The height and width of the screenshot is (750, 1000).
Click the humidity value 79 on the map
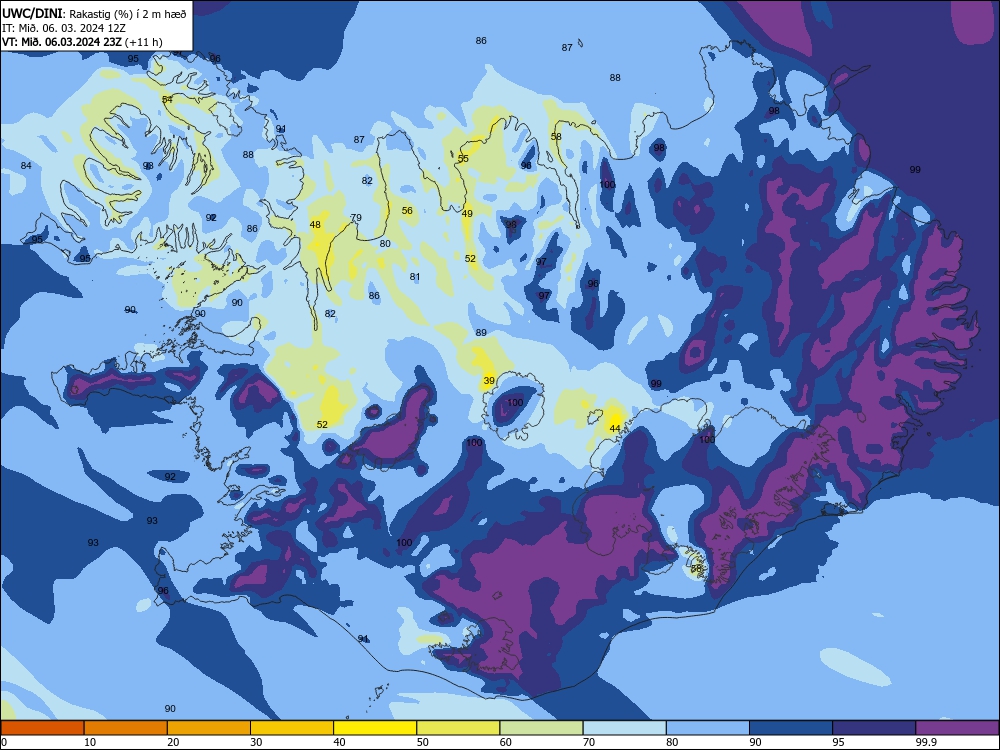tap(356, 217)
